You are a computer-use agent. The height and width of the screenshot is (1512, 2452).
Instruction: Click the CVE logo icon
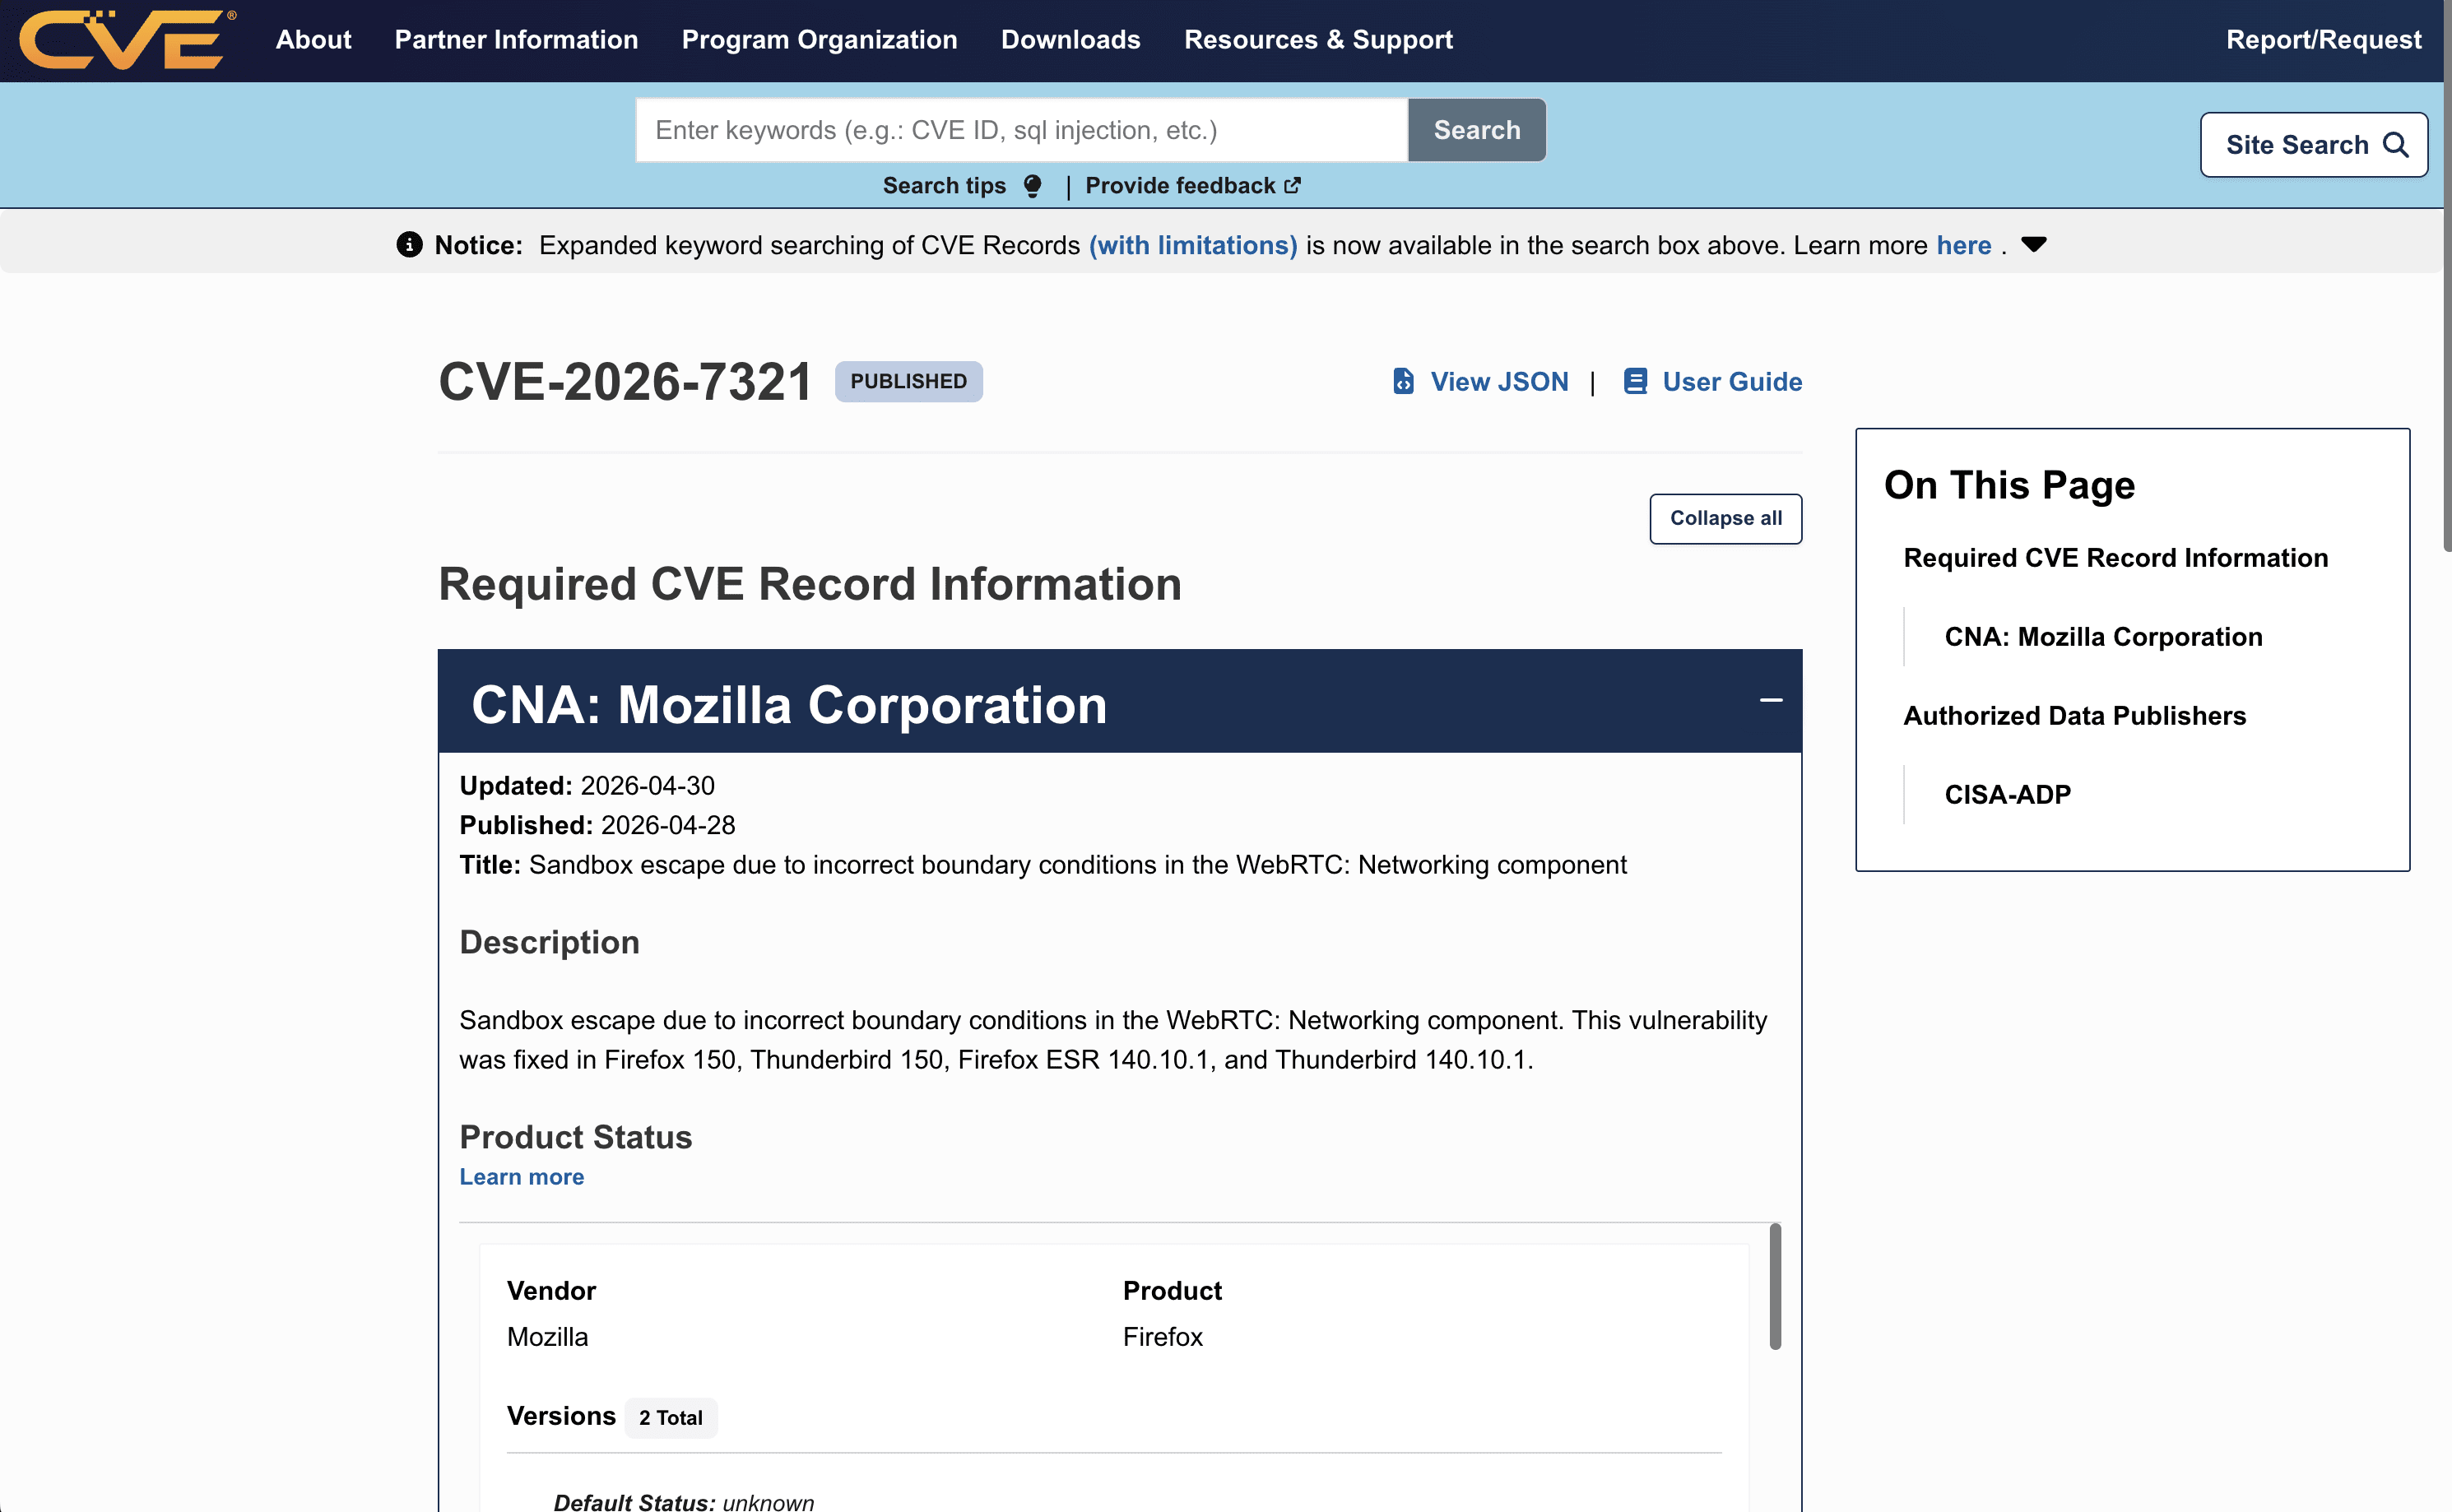pyautogui.click(x=128, y=40)
